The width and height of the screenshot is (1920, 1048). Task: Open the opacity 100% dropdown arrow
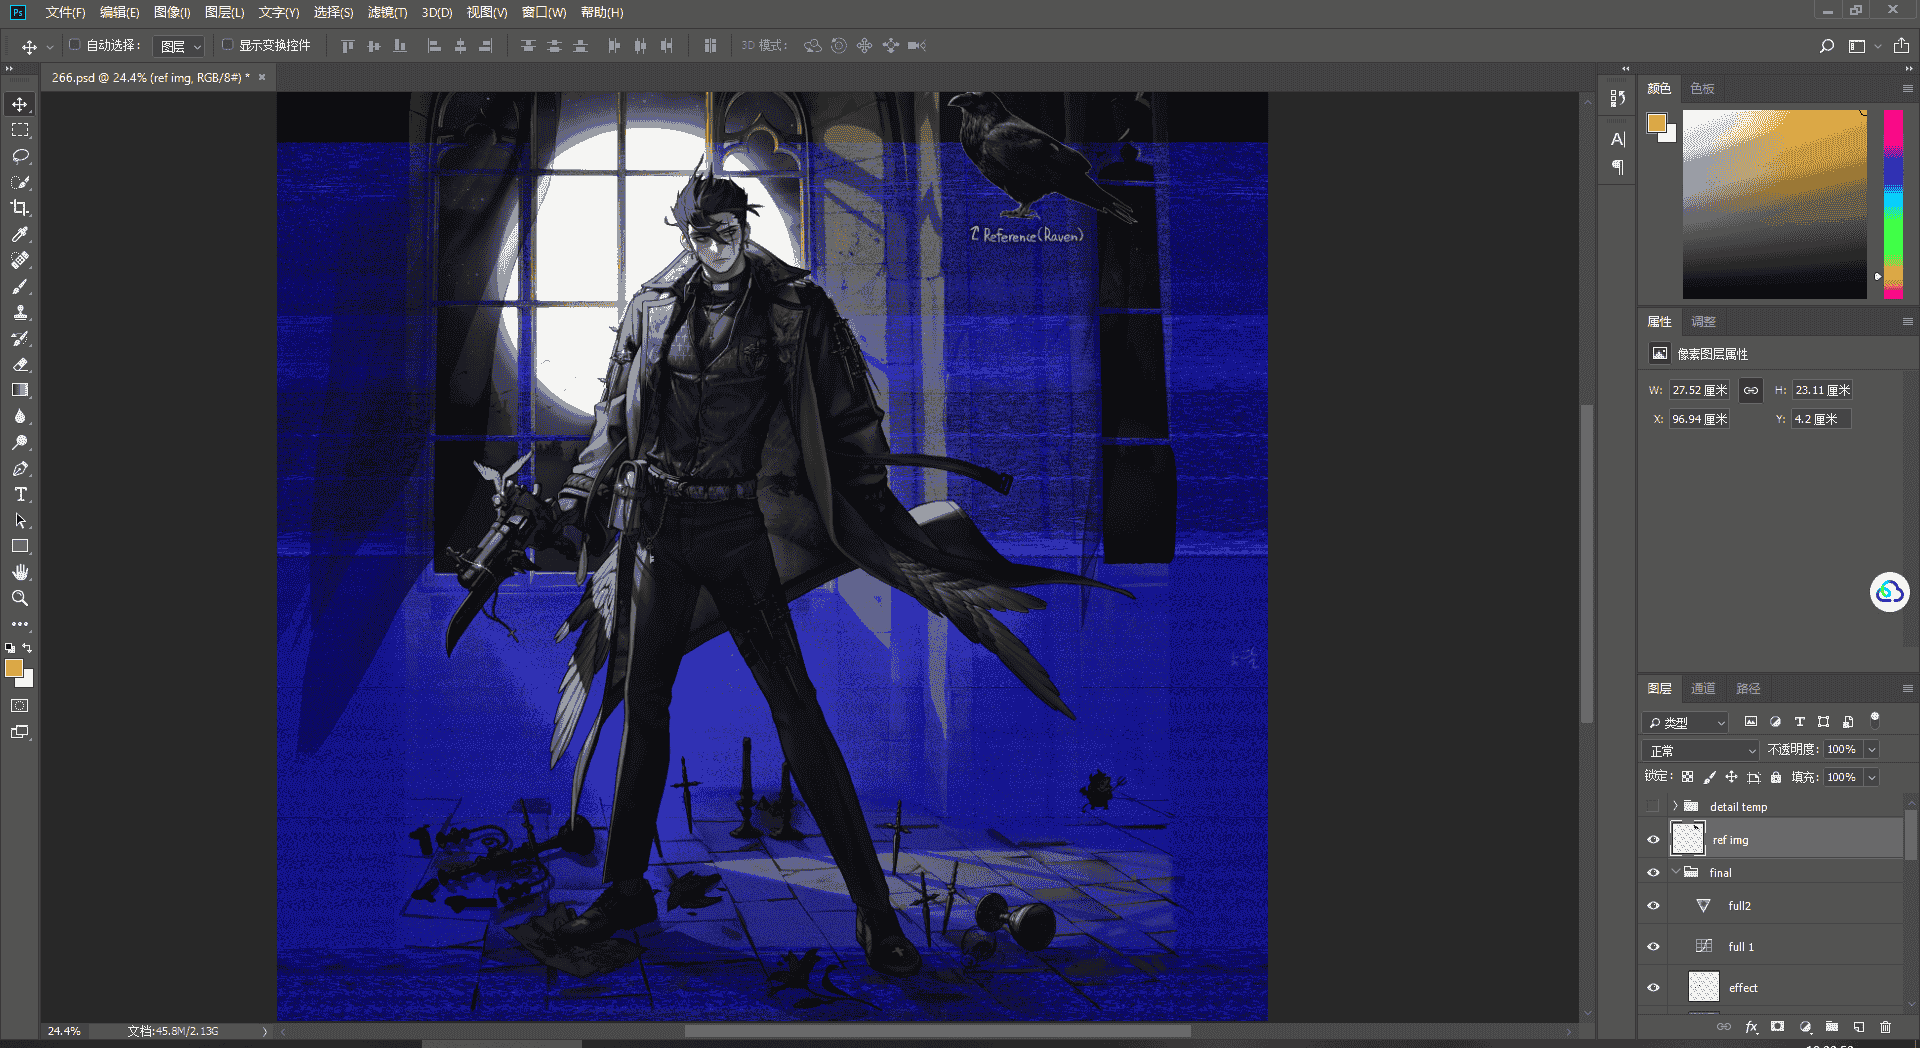pyautogui.click(x=1872, y=749)
